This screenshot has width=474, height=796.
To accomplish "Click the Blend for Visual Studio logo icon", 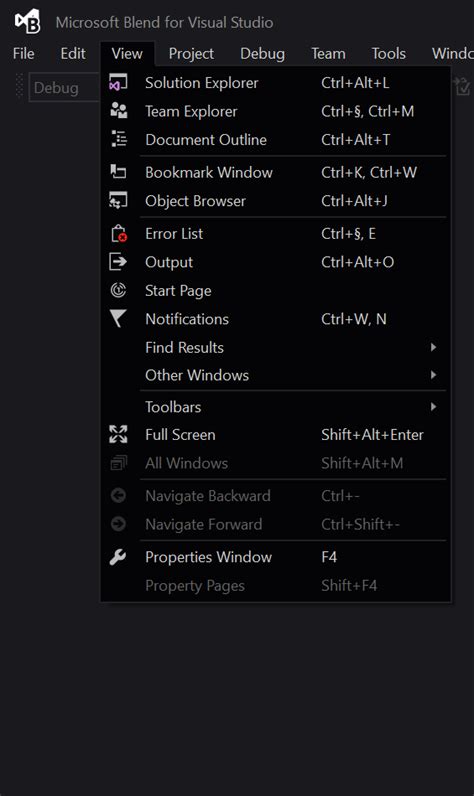I will [x=27, y=22].
